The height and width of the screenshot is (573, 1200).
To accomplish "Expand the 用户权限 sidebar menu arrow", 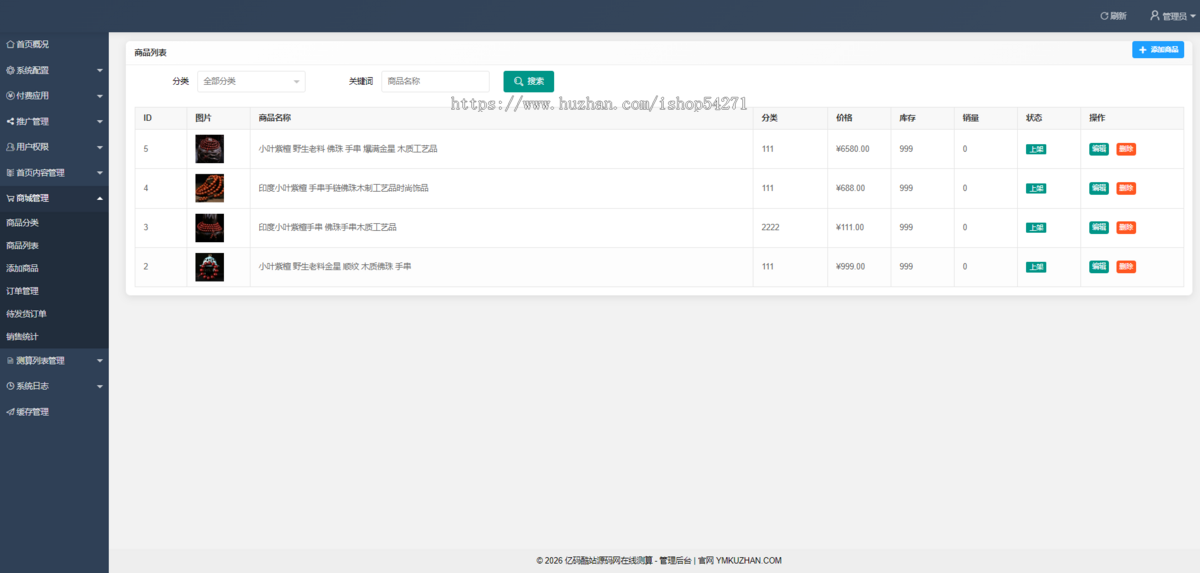I will (x=100, y=147).
